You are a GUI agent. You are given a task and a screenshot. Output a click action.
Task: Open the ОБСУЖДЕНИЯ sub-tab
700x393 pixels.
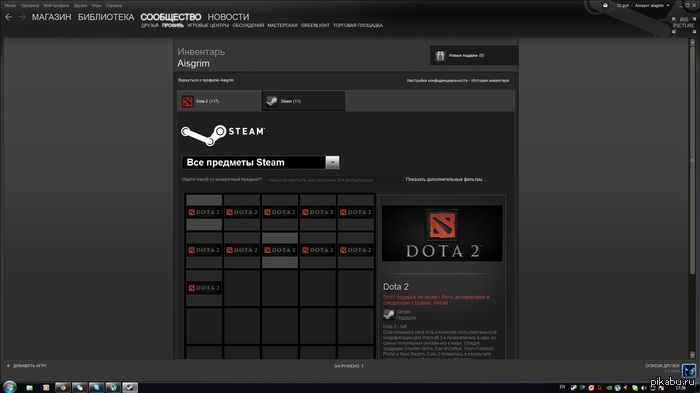[248, 25]
